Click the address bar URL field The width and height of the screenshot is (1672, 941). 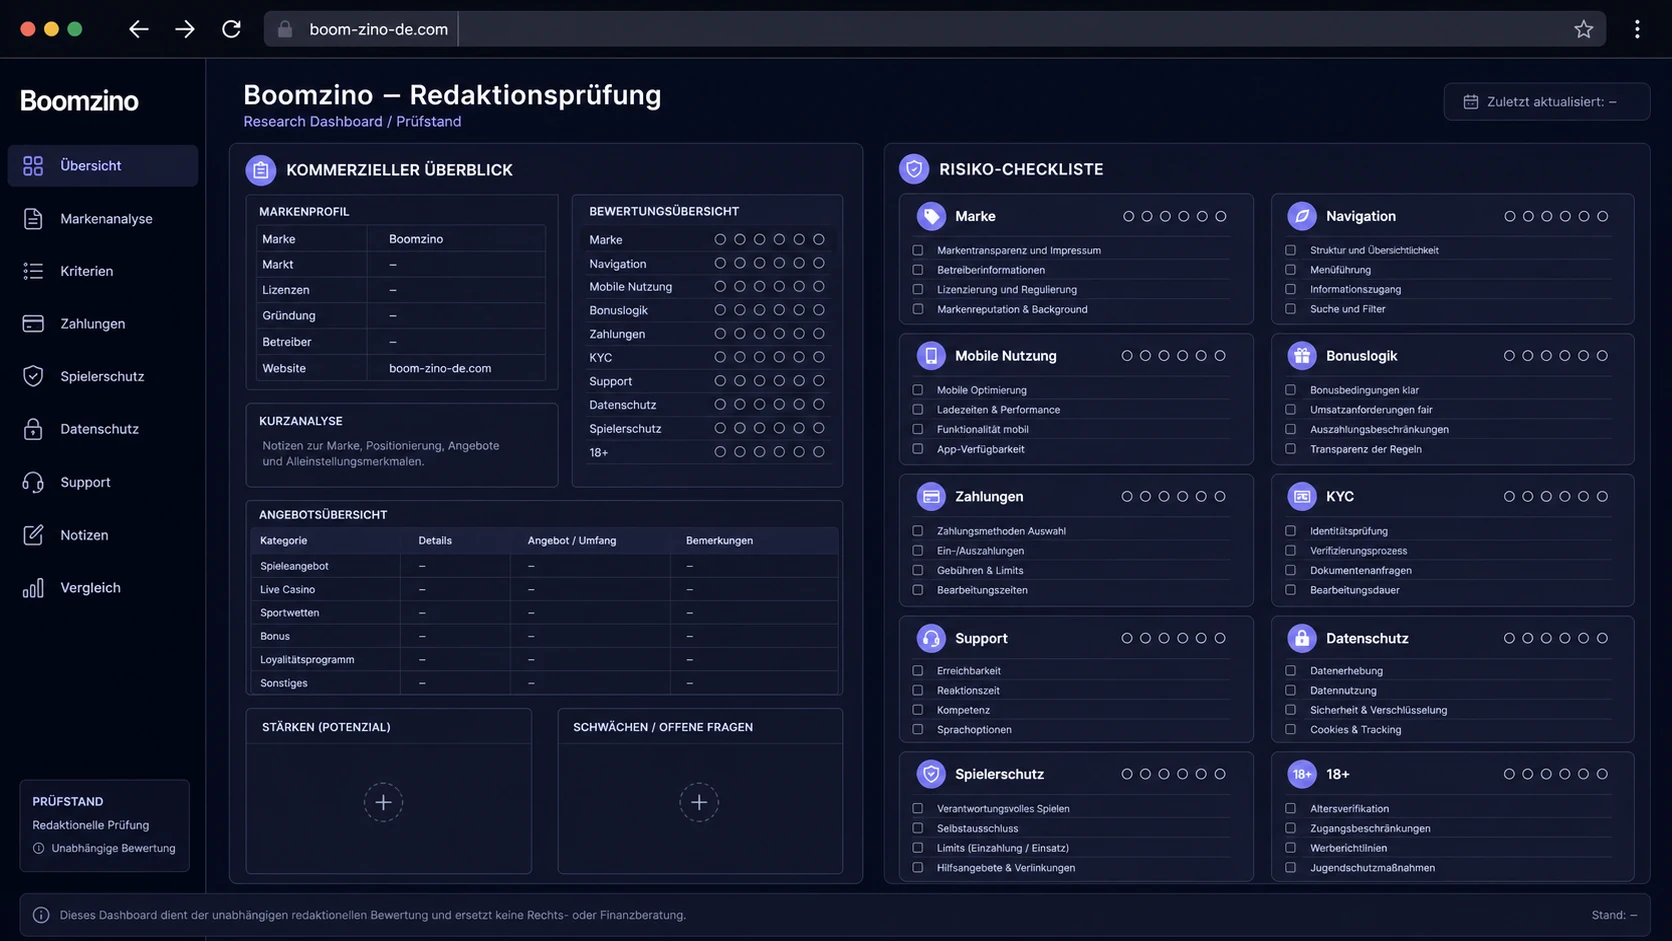[935, 29]
